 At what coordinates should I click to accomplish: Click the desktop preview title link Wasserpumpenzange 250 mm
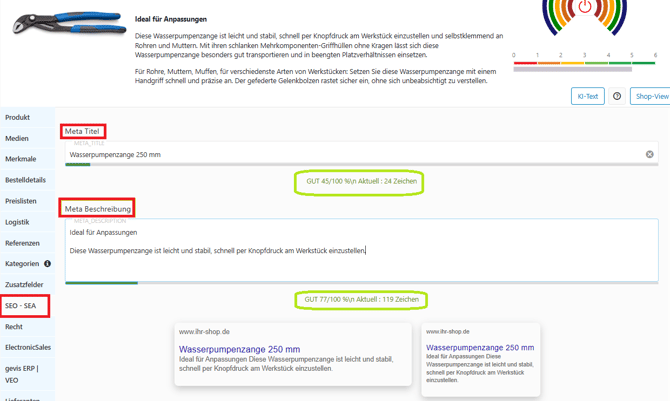coord(239,350)
